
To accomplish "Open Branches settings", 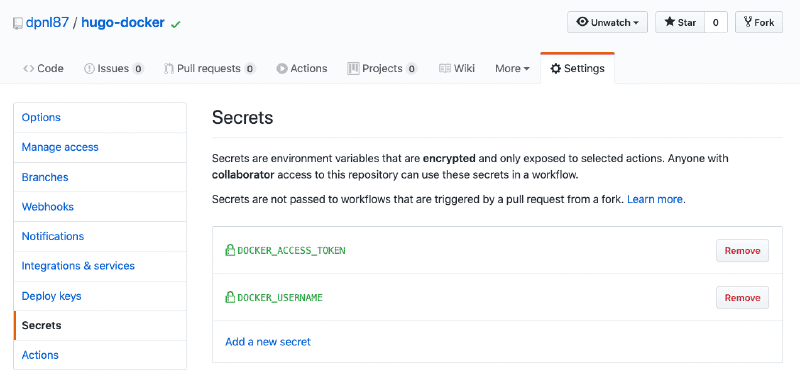I will pos(100,177).
